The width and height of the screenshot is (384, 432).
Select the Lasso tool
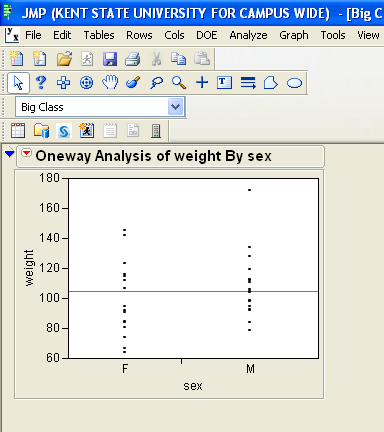(156, 83)
